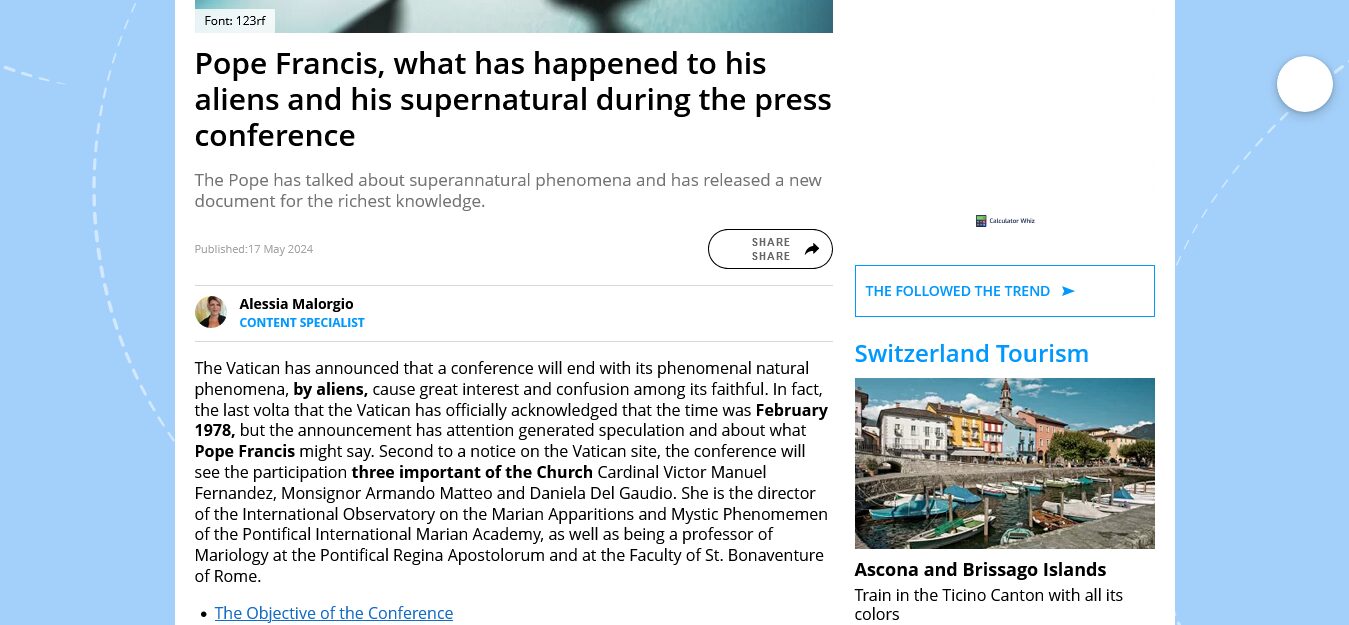
Task: Click the share arrow icon
Action: pyautogui.click(x=812, y=249)
